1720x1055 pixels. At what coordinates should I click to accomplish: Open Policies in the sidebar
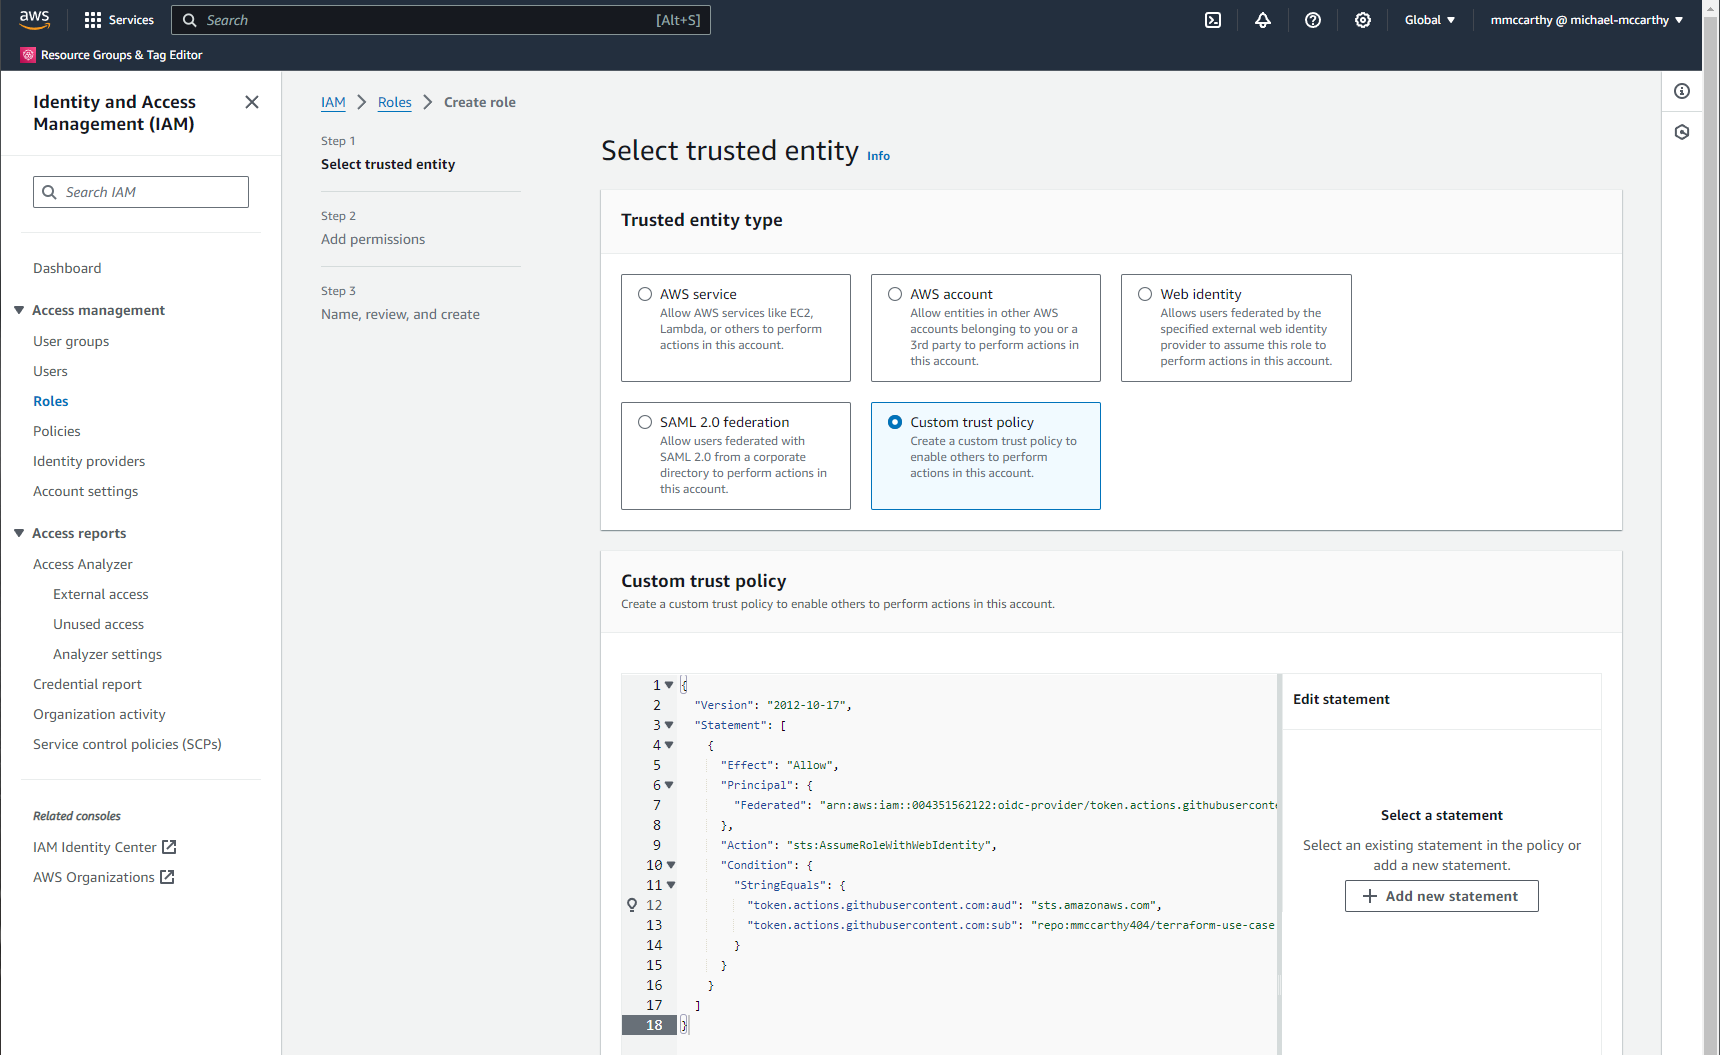[x=57, y=431]
